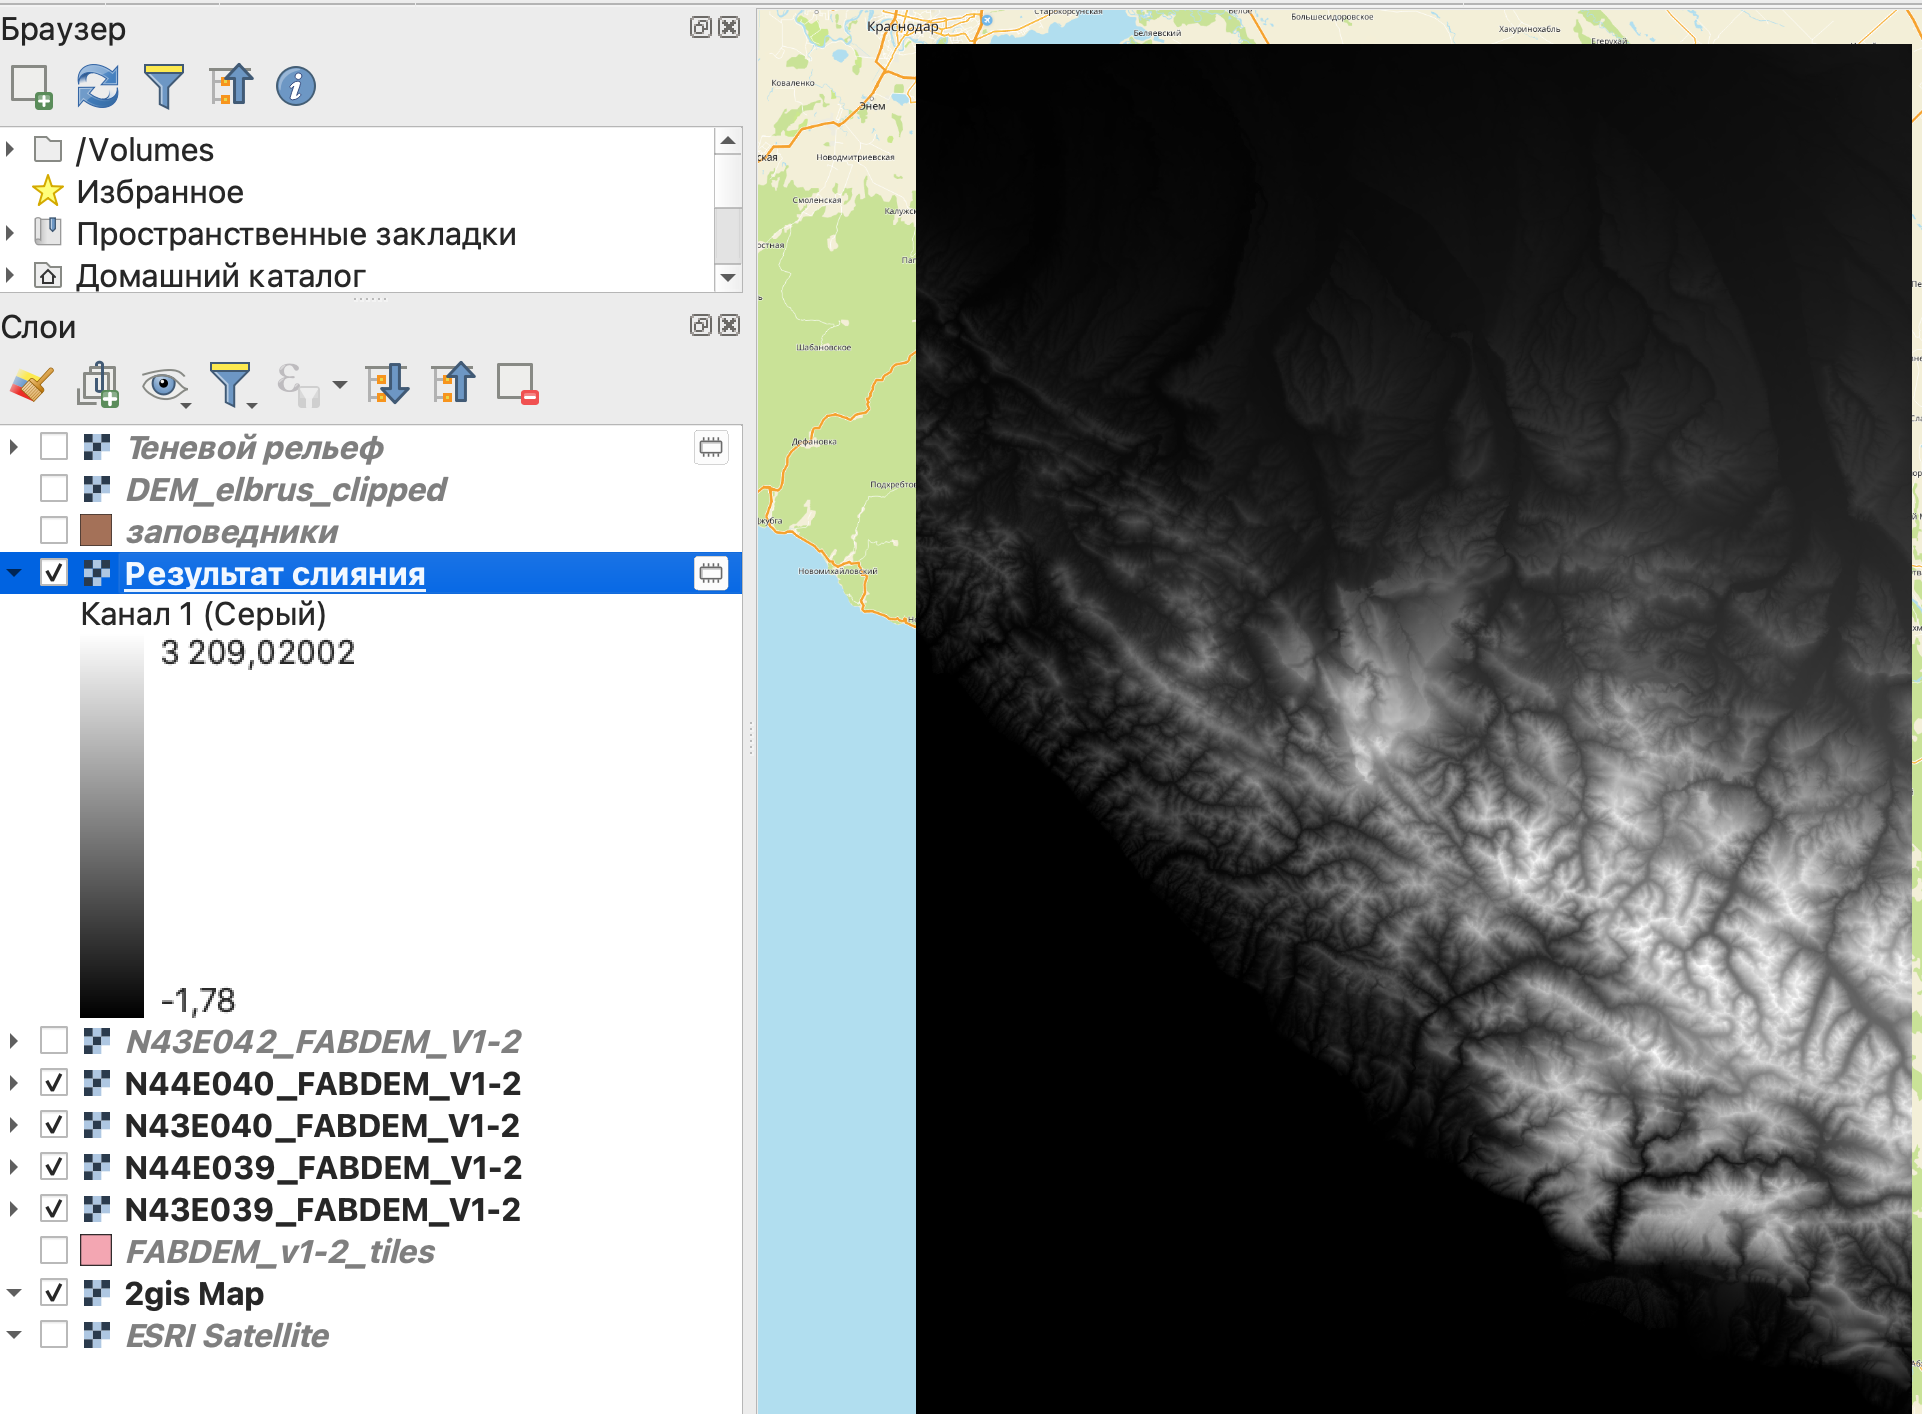The image size is (1922, 1414).
Task: Collapse Результат слияния layer legend
Action: tap(14, 573)
